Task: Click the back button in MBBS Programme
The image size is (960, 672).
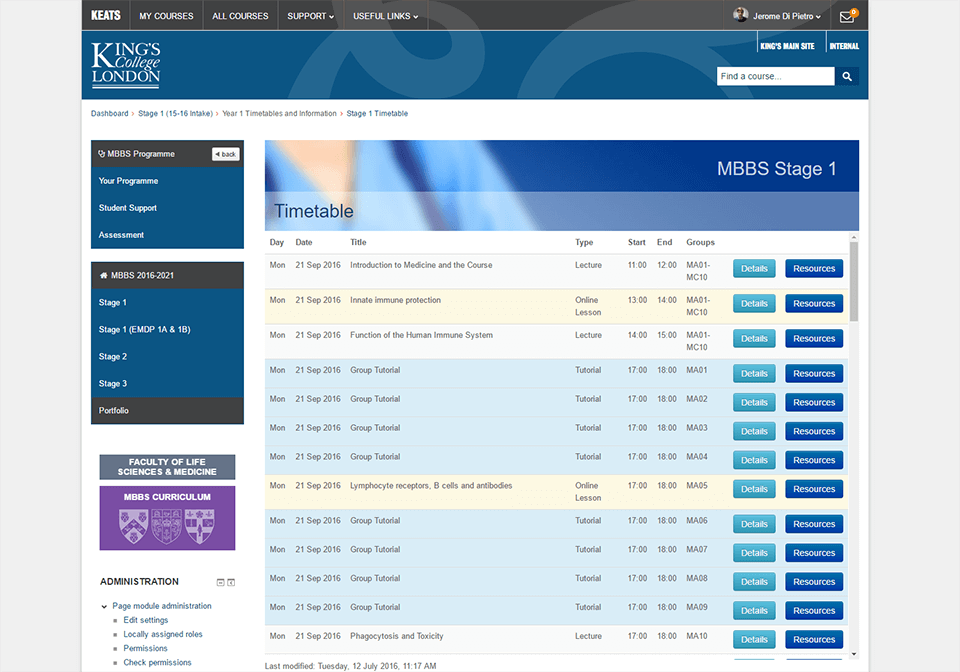Action: (225, 154)
